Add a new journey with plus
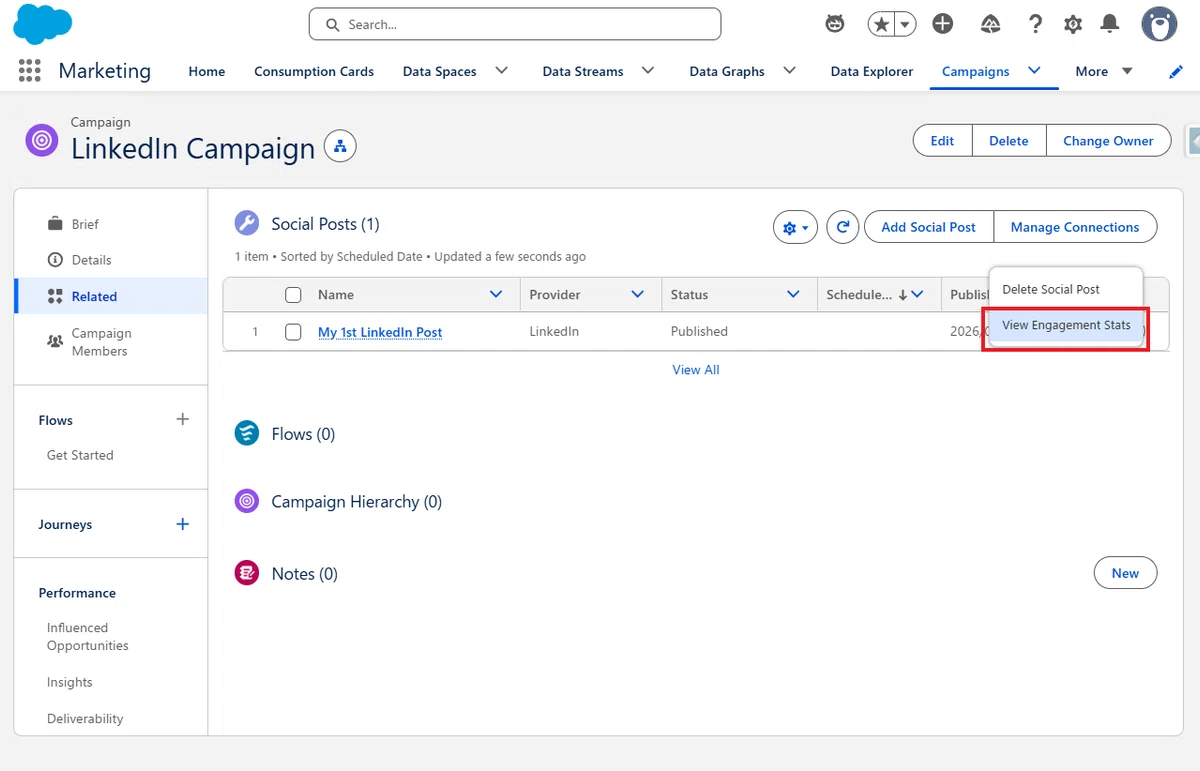Viewport: 1200px width, 771px height. pos(182,524)
